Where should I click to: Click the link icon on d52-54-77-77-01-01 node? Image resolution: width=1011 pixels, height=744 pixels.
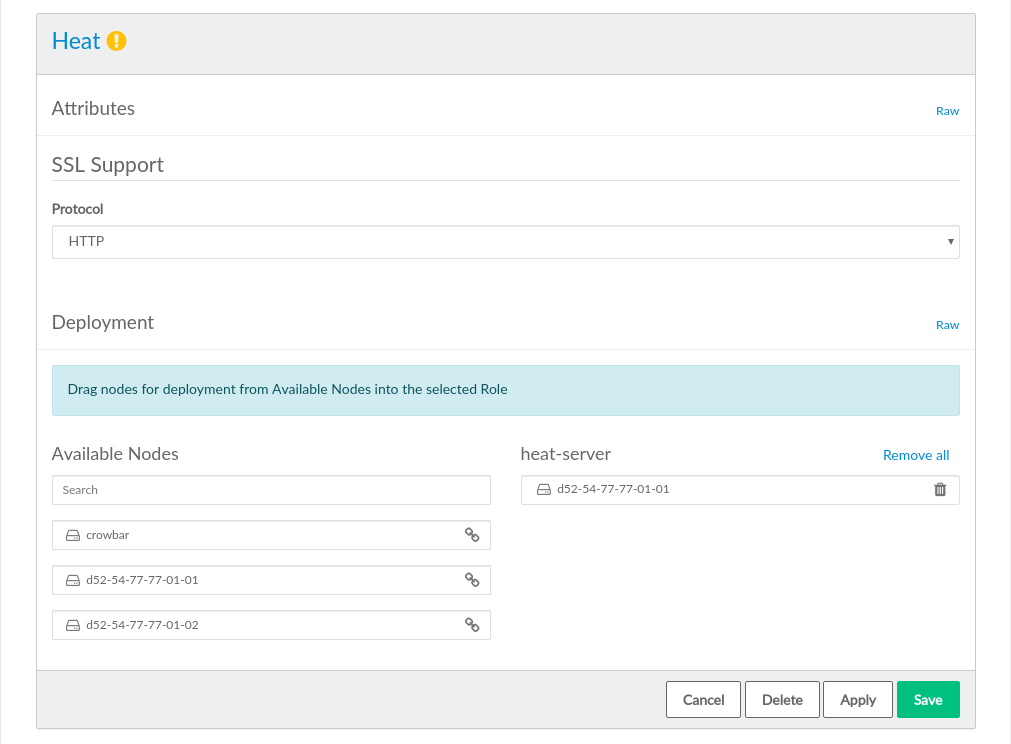pyautogui.click(x=472, y=580)
